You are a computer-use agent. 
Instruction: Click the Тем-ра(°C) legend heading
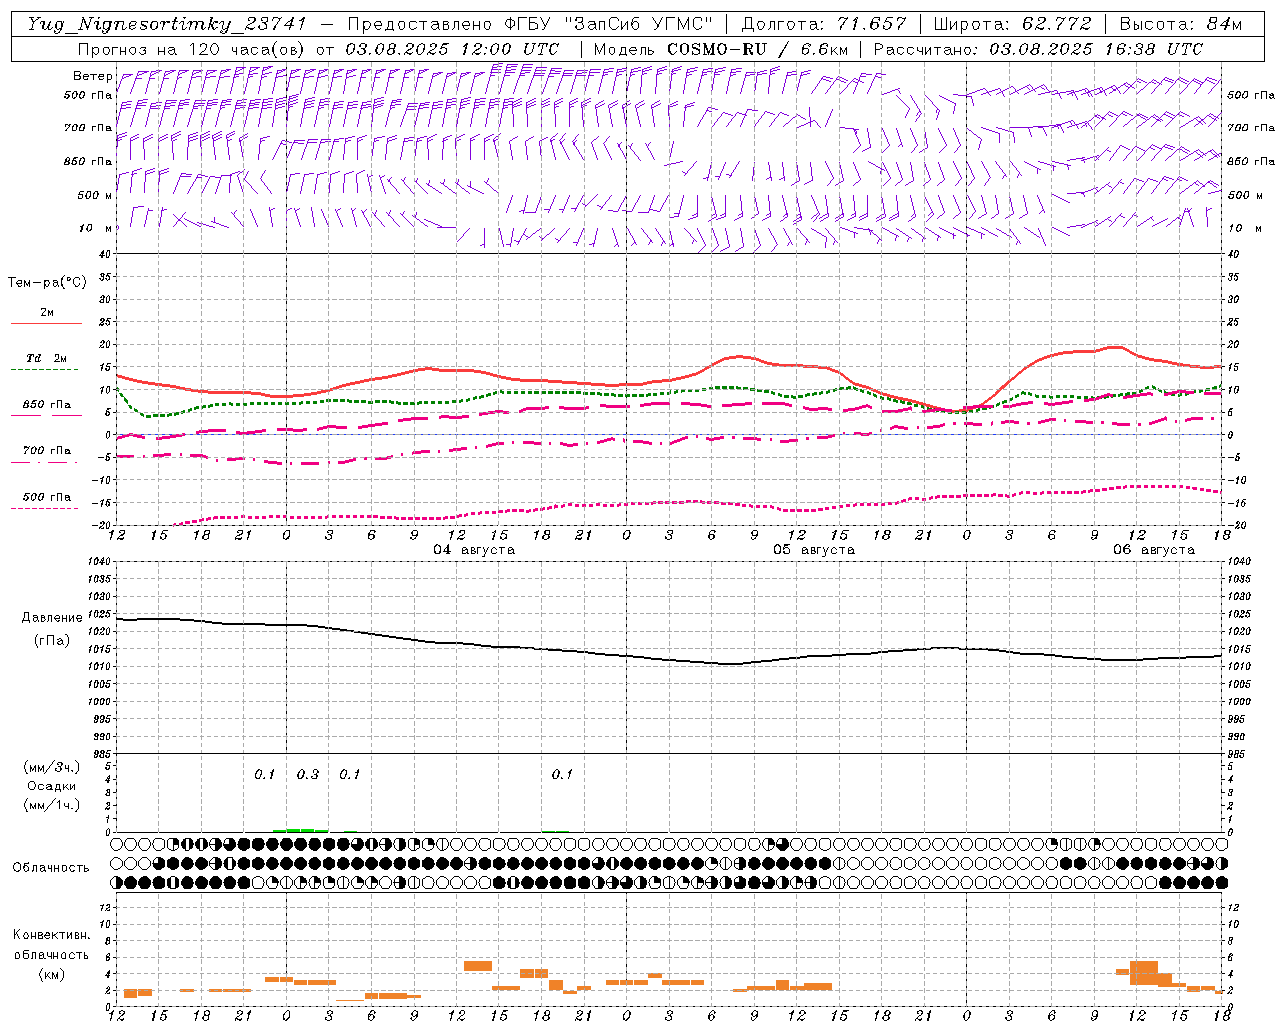47,283
